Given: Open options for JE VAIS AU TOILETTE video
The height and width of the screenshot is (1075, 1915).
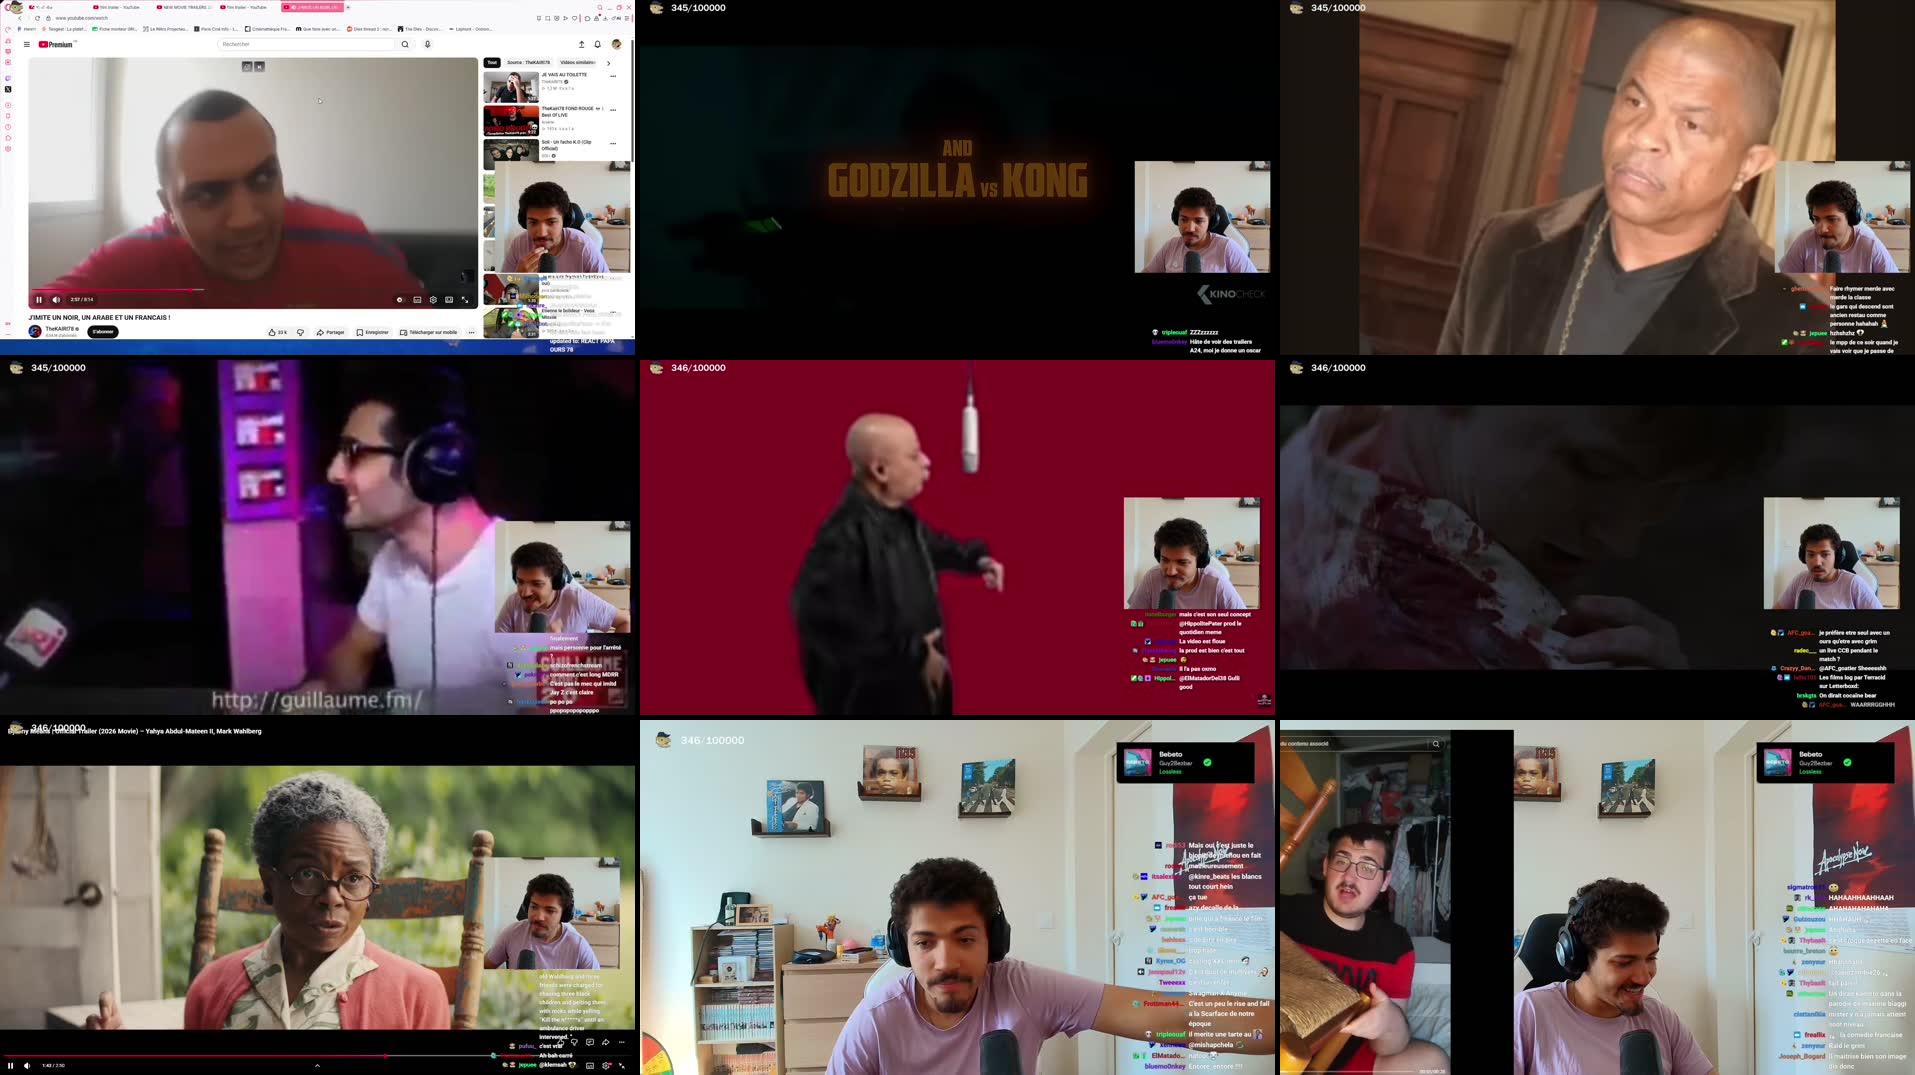Looking at the screenshot, I should pos(613,76).
